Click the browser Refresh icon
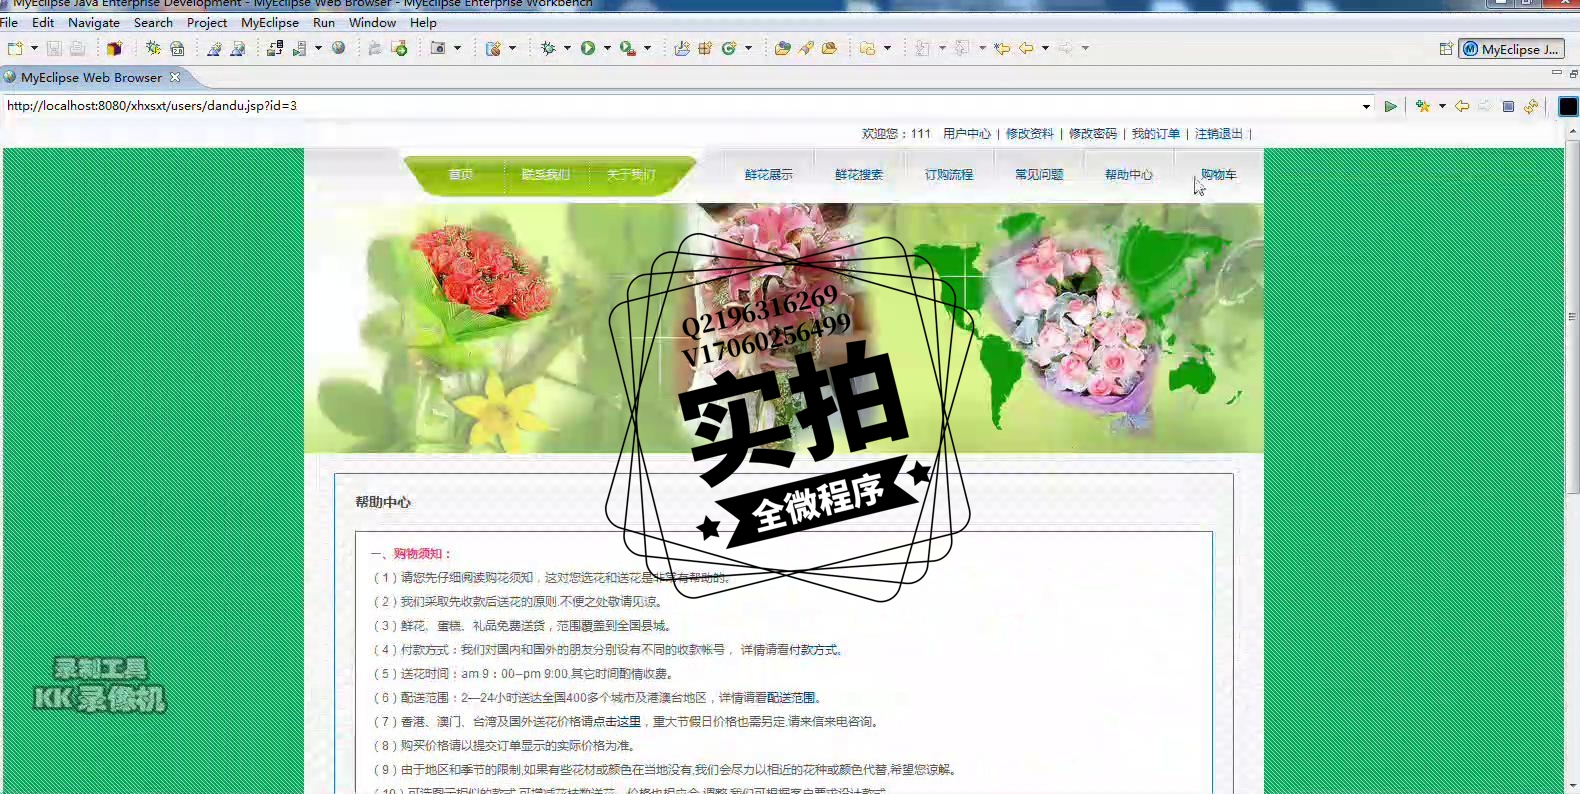This screenshot has width=1580, height=794. (x=1531, y=106)
